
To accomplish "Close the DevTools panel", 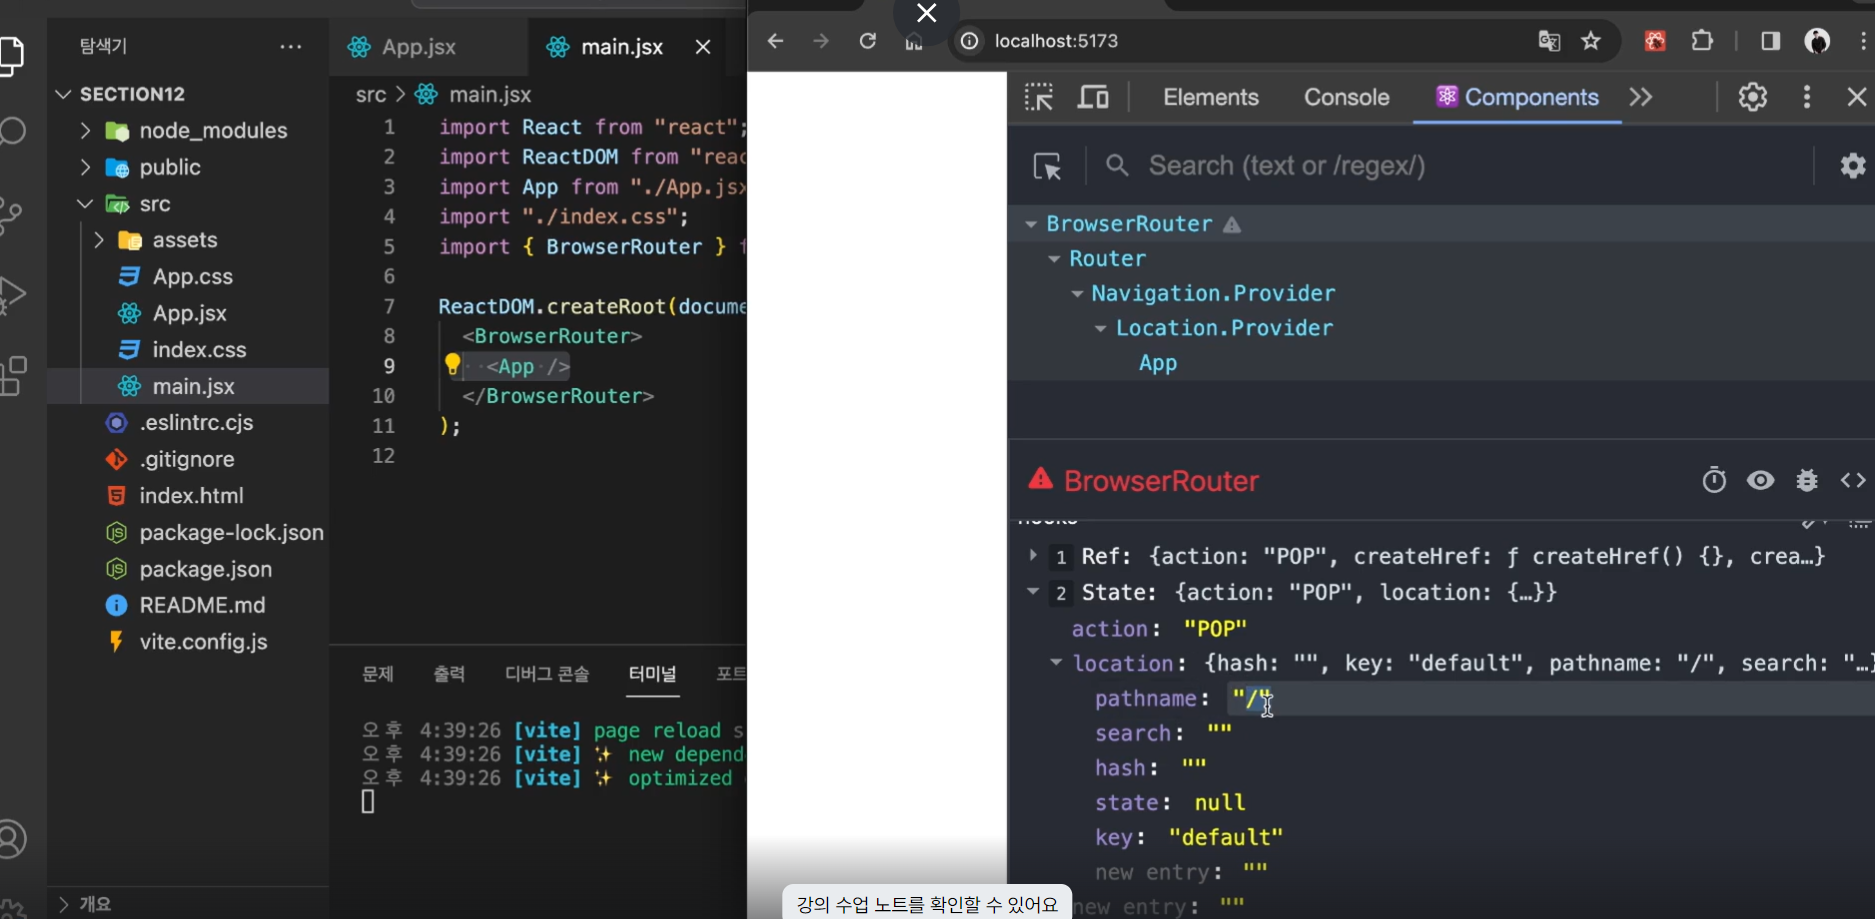I will [x=1857, y=97].
